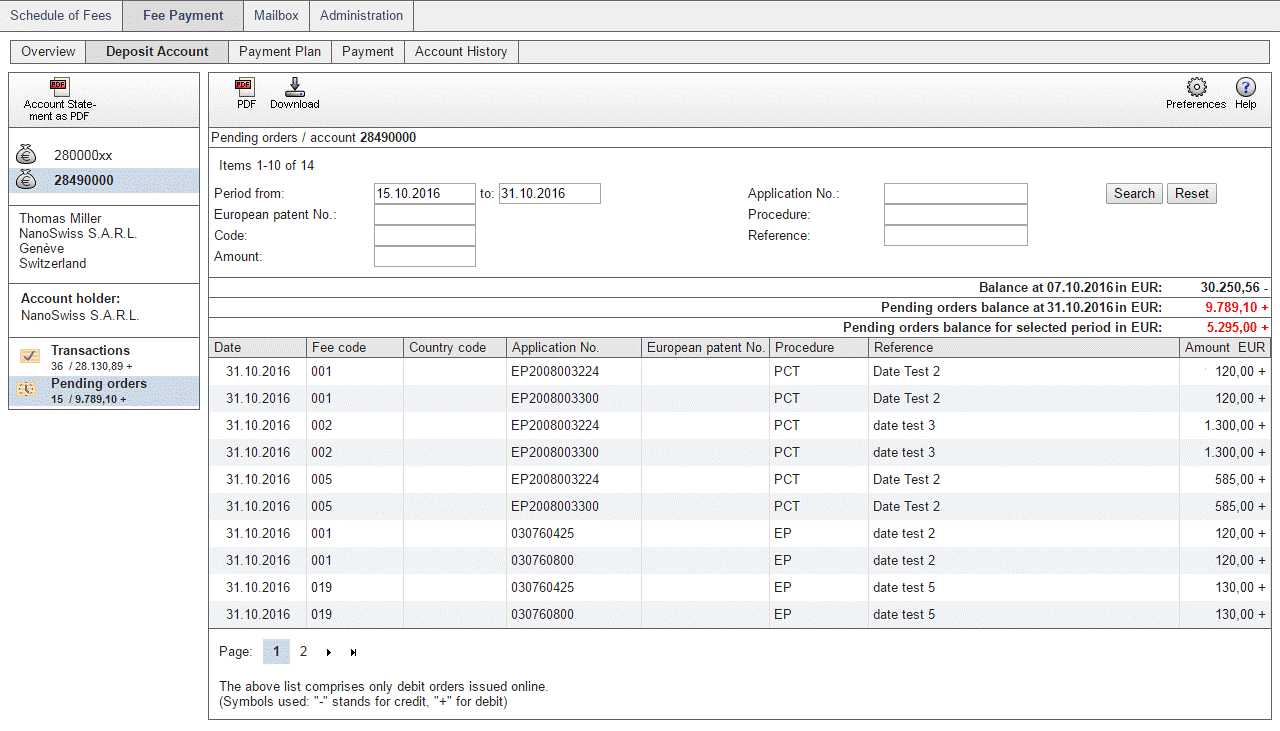Sort by the Amount EUR column header

pyautogui.click(x=1226, y=348)
